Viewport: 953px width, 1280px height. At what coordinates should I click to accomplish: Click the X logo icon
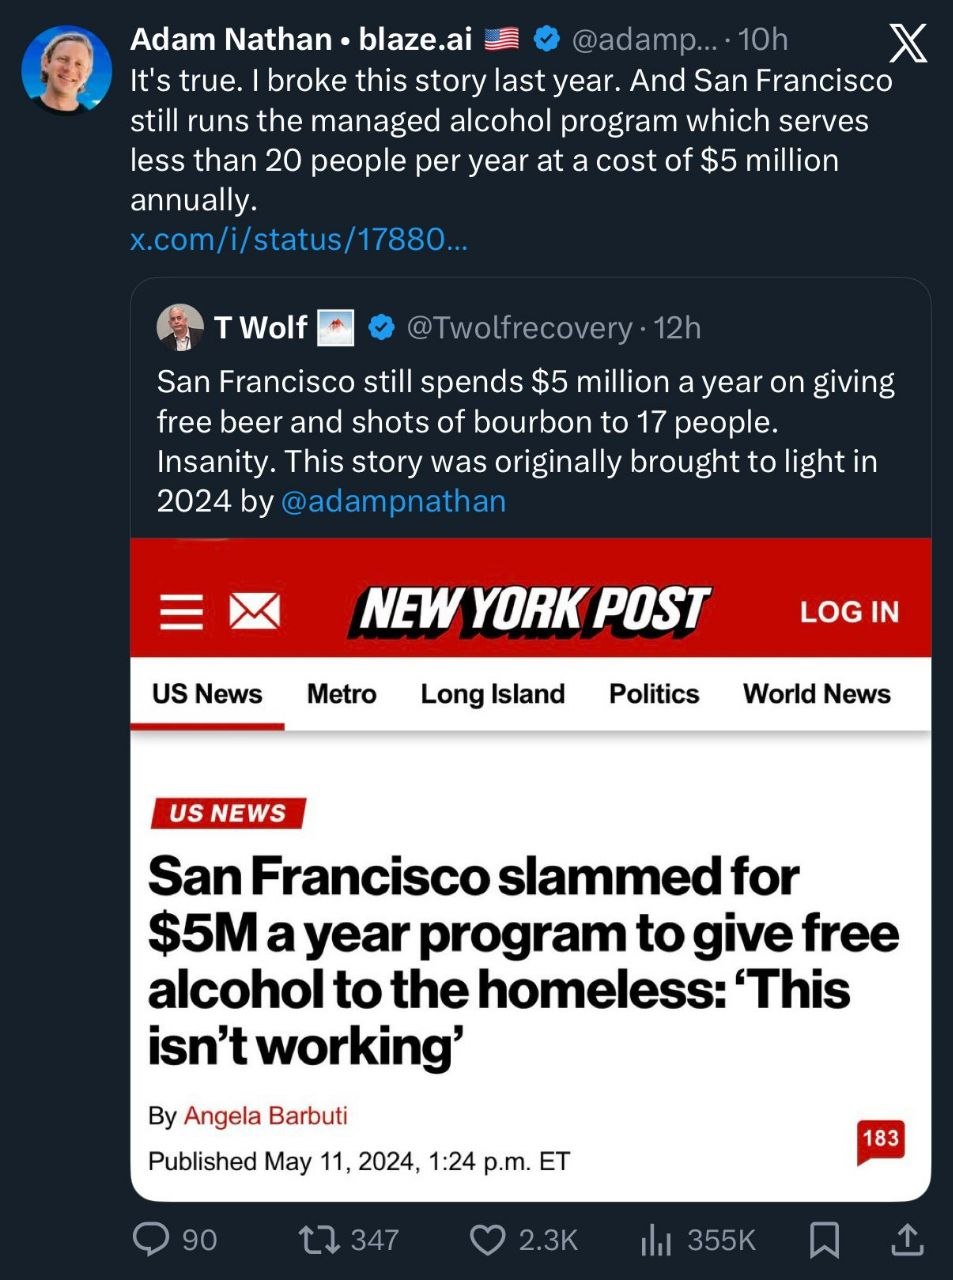pyautogui.click(x=907, y=43)
